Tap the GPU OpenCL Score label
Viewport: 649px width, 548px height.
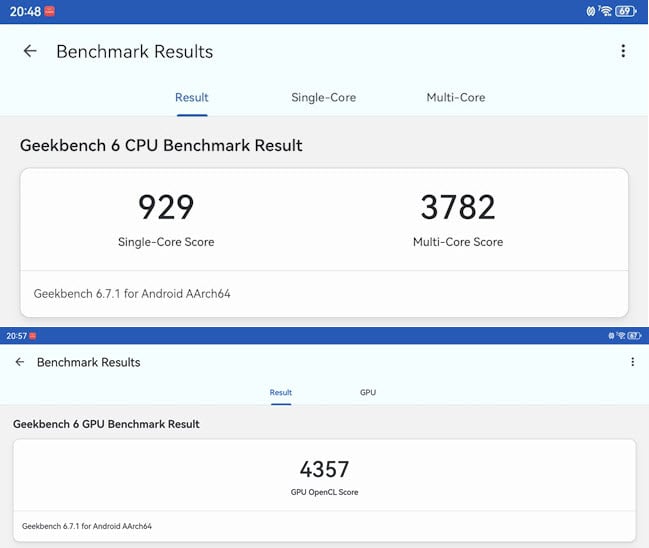(324, 492)
